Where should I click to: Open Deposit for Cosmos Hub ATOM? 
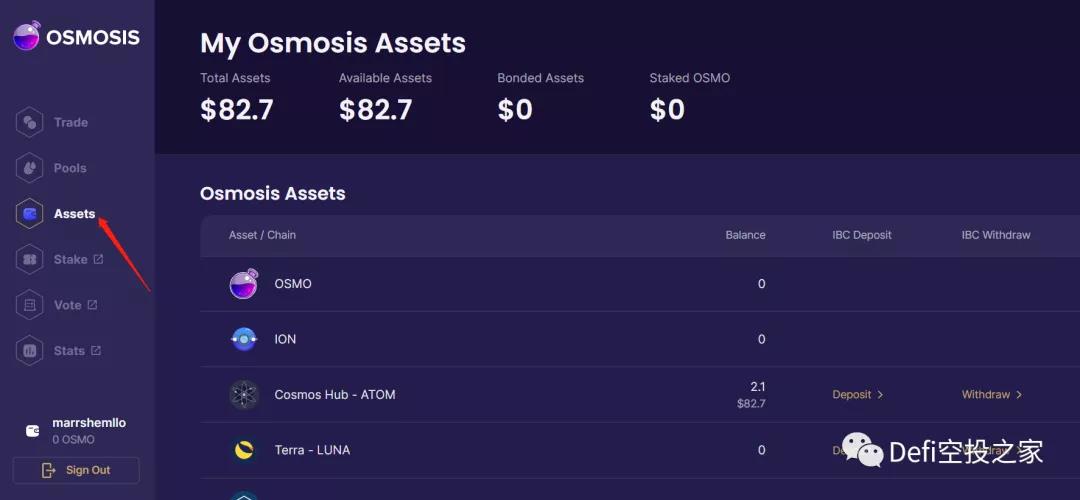857,395
